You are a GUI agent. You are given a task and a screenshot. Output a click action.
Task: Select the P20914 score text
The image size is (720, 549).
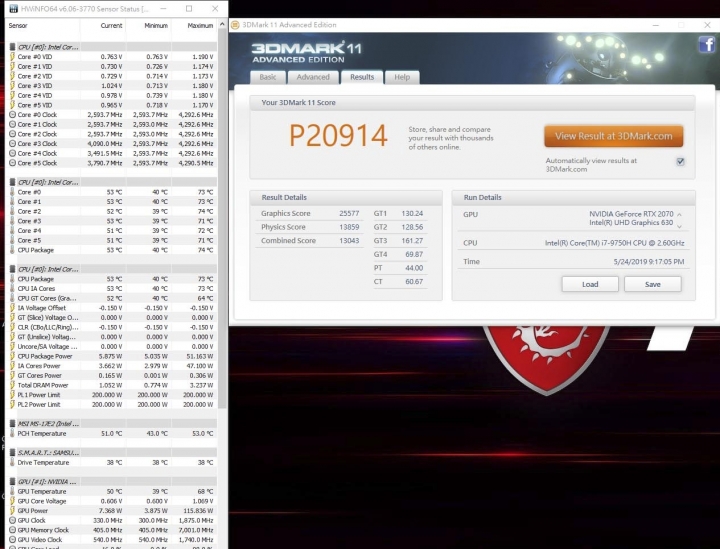338,136
